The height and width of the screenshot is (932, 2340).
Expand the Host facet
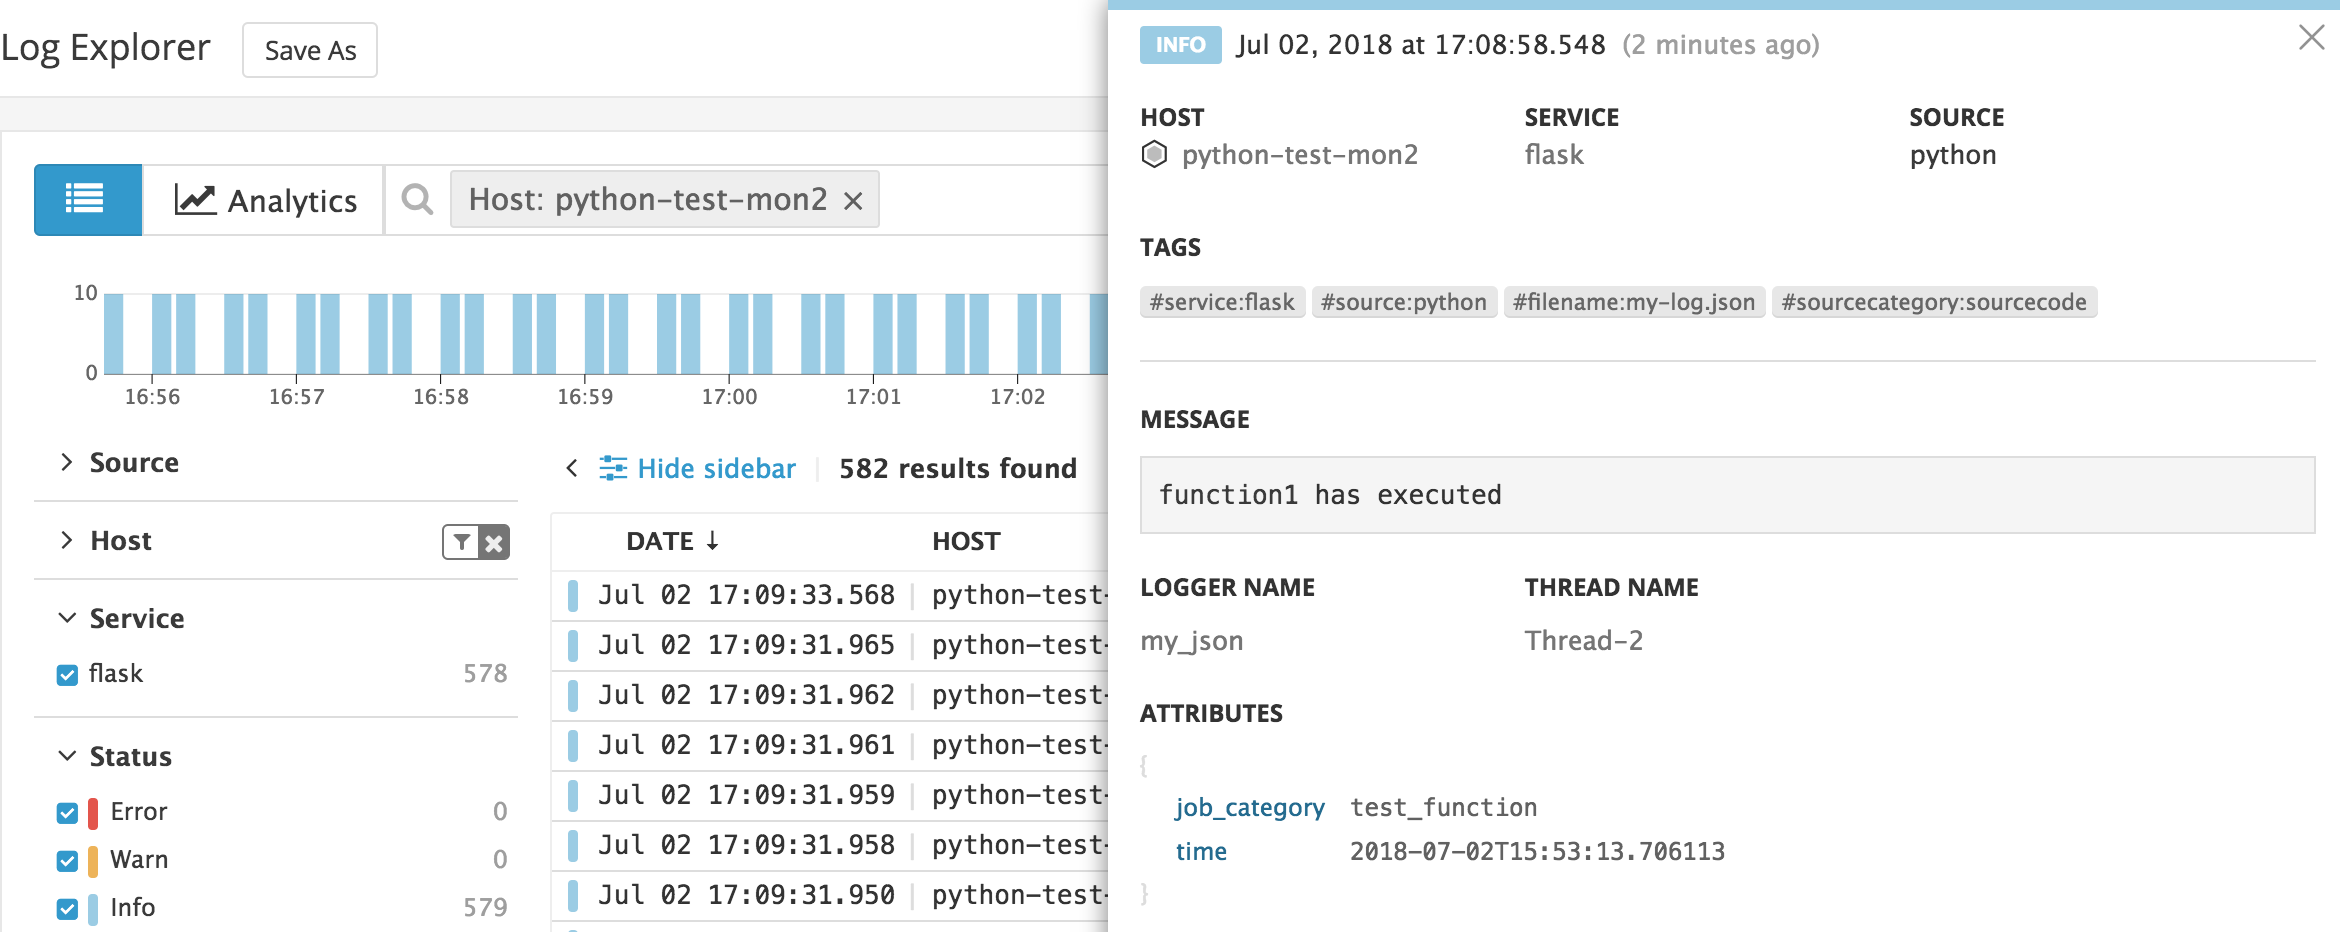(66, 540)
